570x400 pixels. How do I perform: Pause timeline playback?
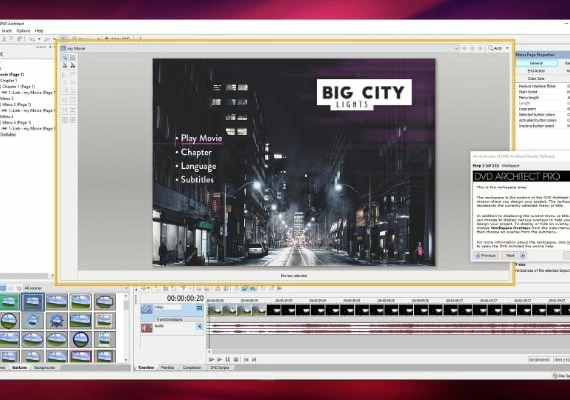(228, 360)
